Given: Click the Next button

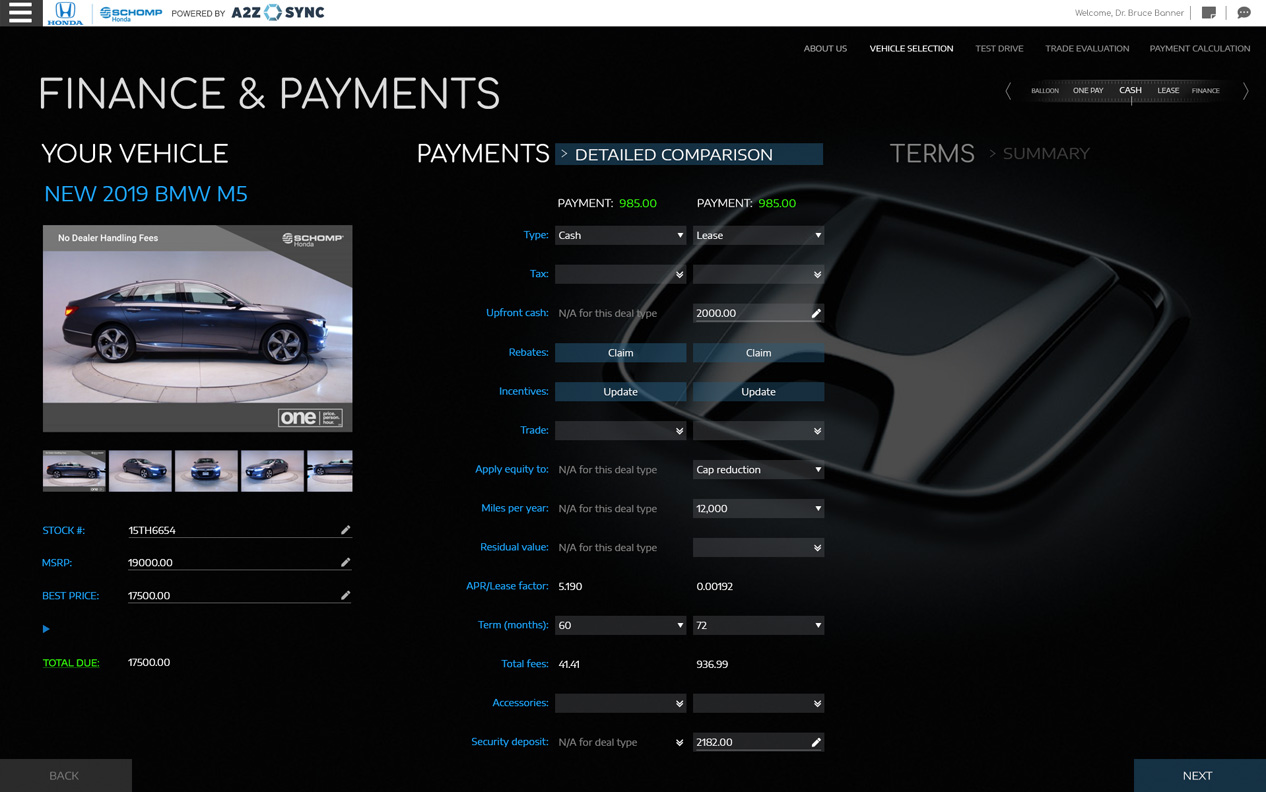Looking at the screenshot, I should [x=1198, y=776].
